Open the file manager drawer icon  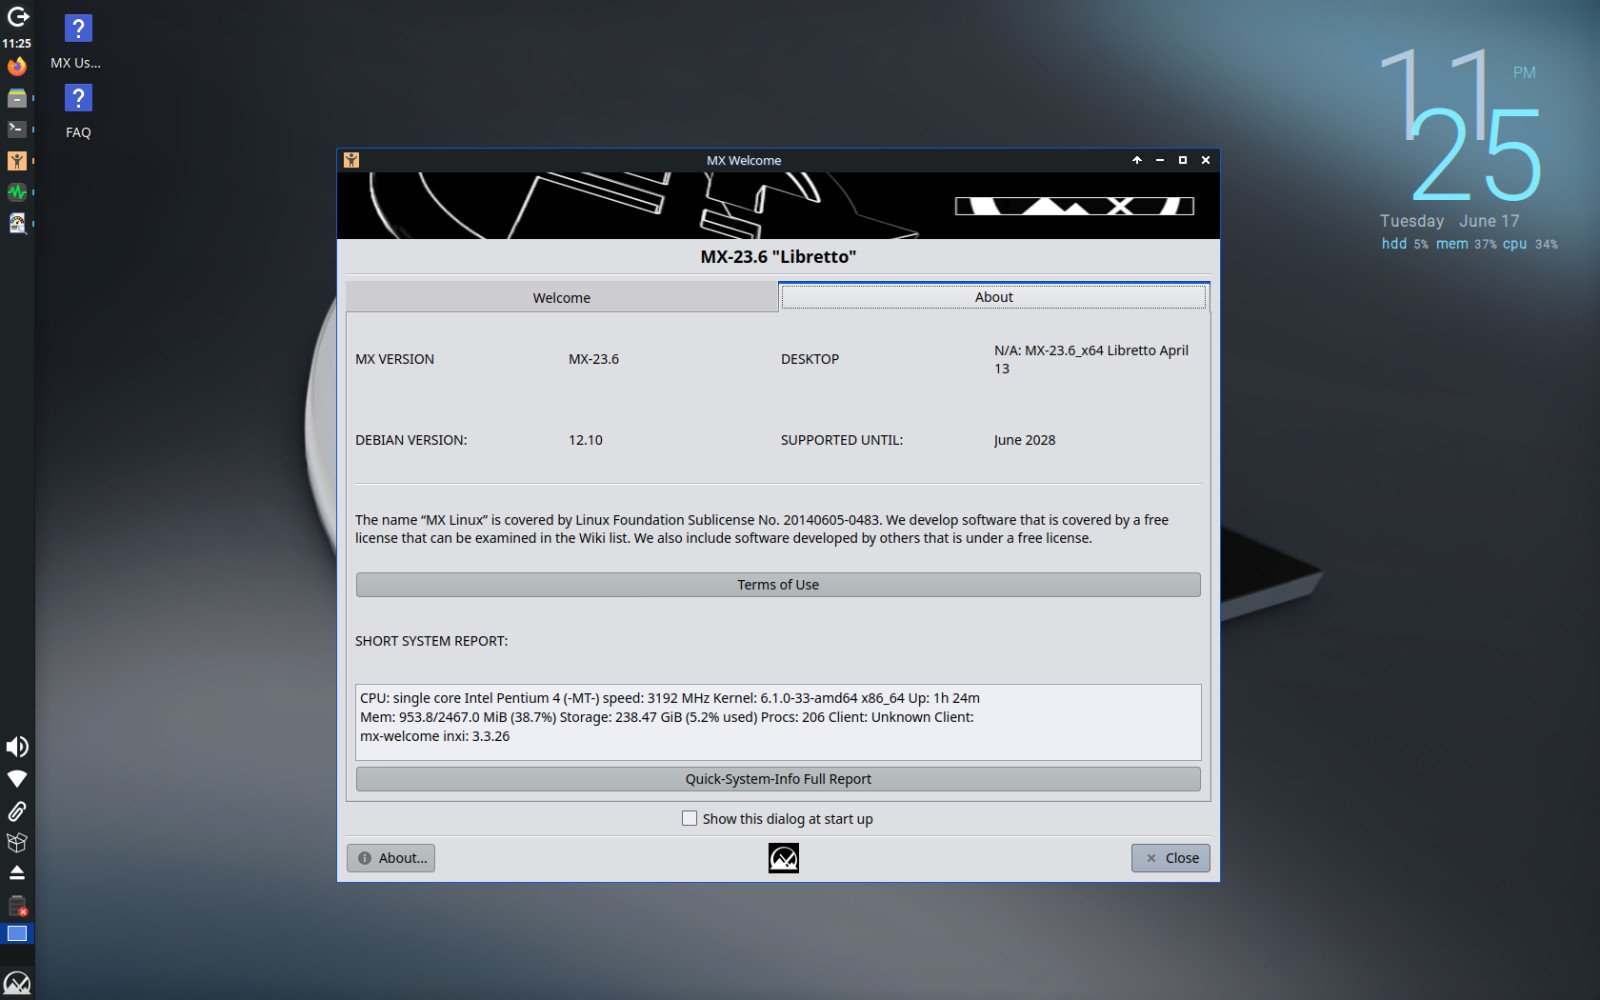[17, 98]
